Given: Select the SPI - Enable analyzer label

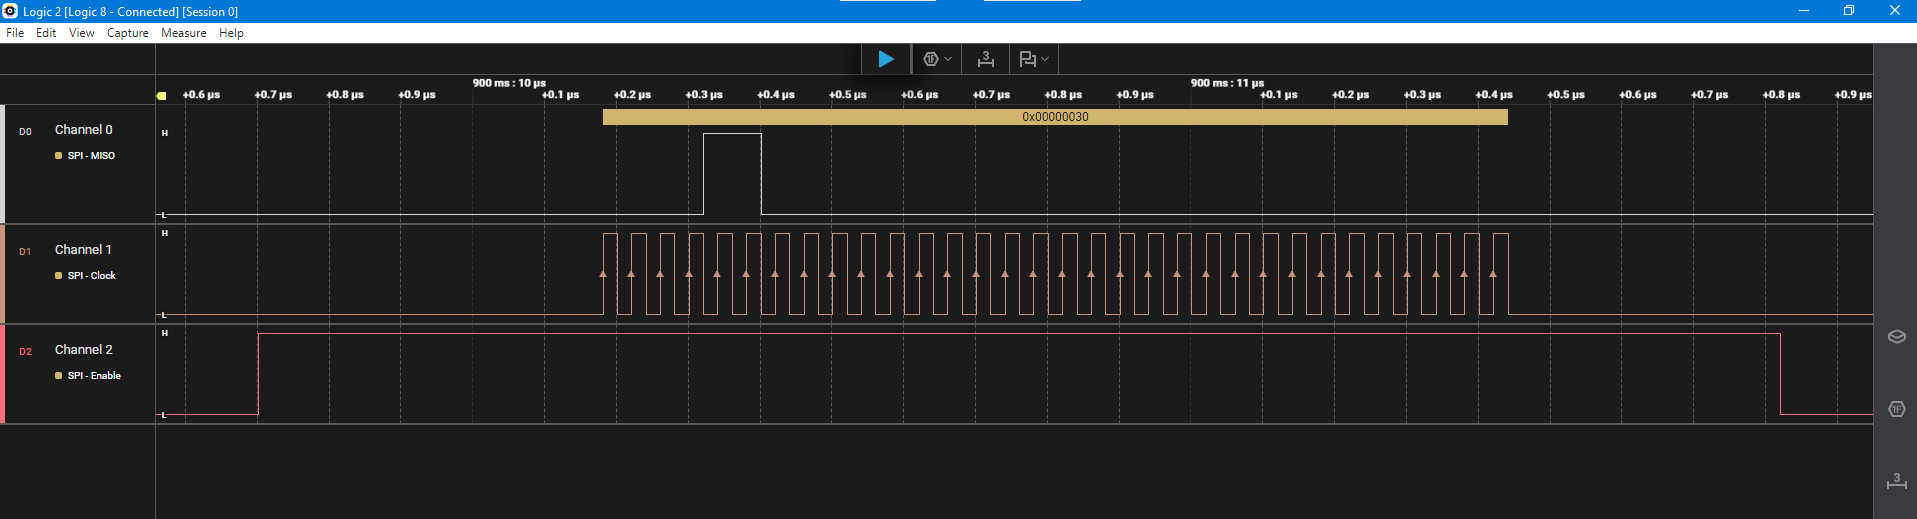Looking at the screenshot, I should point(94,376).
